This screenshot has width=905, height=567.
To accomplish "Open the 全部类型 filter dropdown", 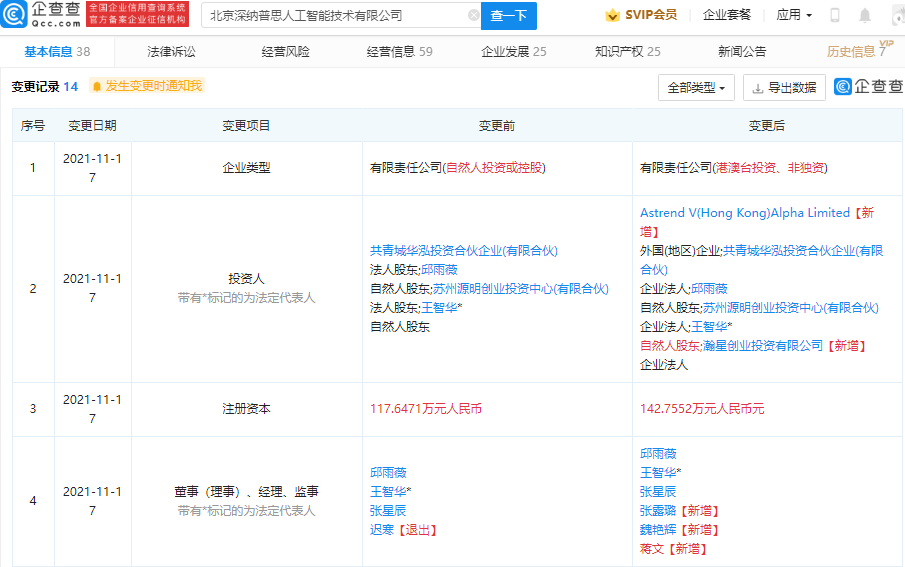I will 696,88.
